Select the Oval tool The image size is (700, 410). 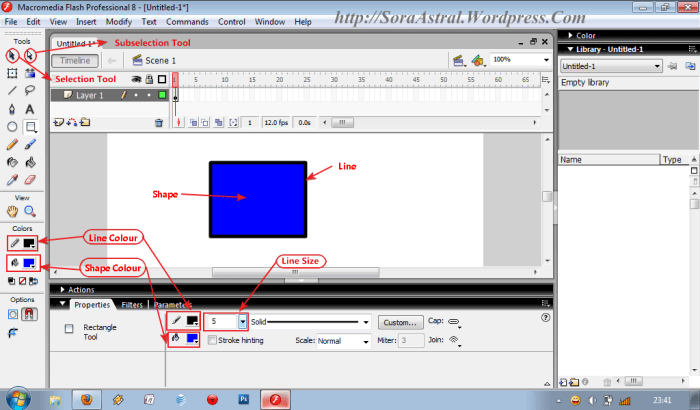(x=12, y=127)
